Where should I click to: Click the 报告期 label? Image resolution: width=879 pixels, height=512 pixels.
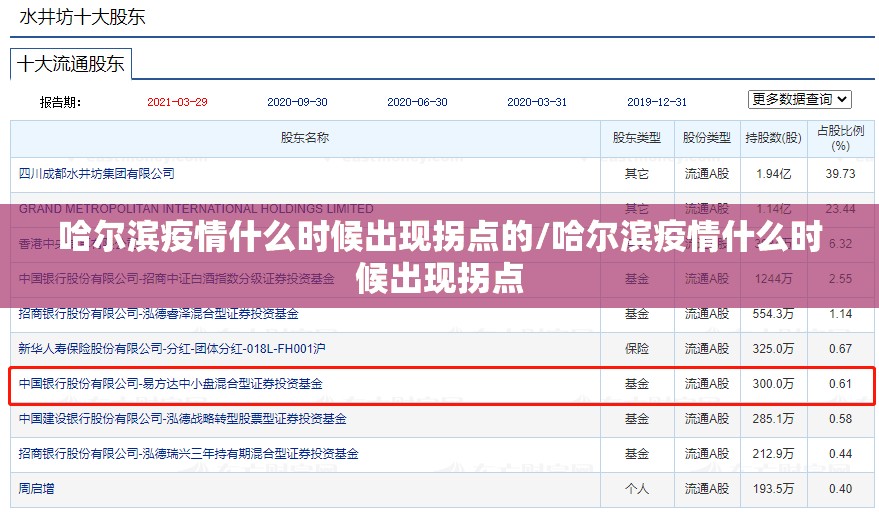point(61,102)
